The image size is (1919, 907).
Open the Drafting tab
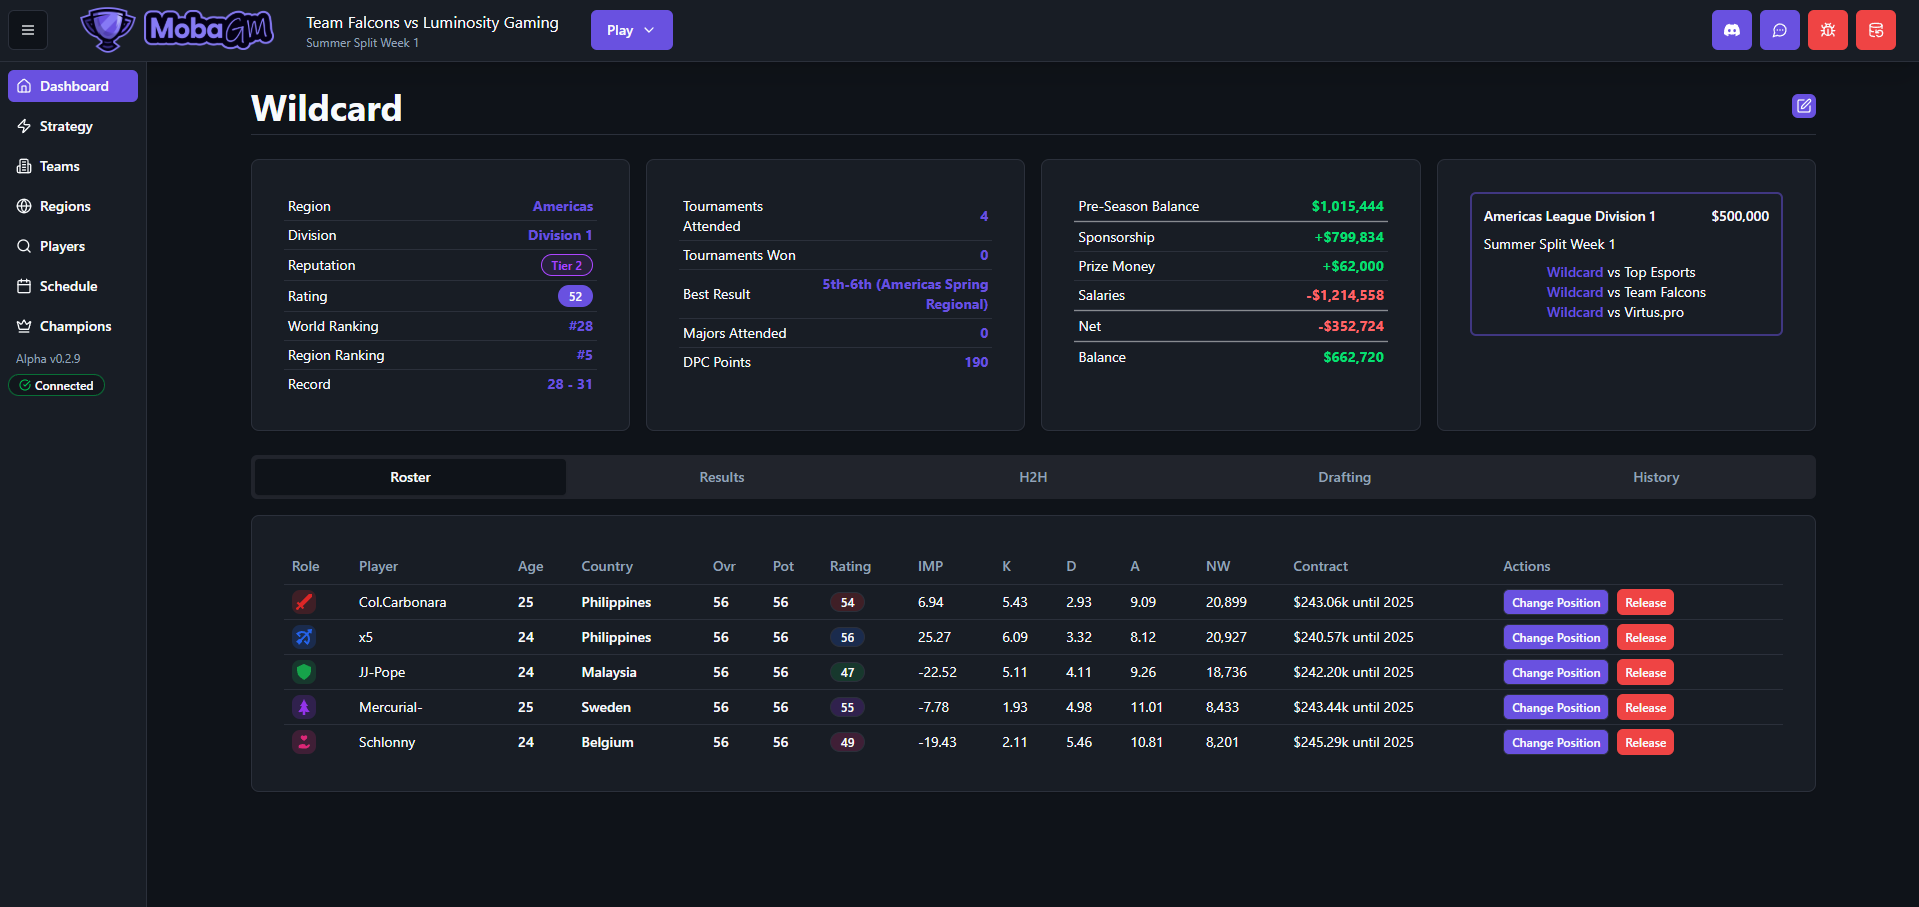1344,477
